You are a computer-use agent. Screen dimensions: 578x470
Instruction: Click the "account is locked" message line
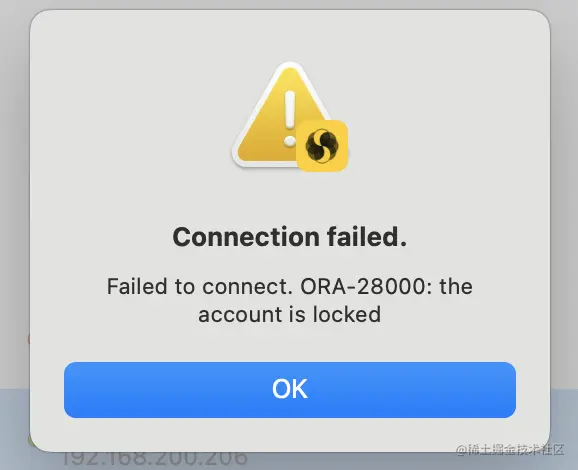[290, 314]
